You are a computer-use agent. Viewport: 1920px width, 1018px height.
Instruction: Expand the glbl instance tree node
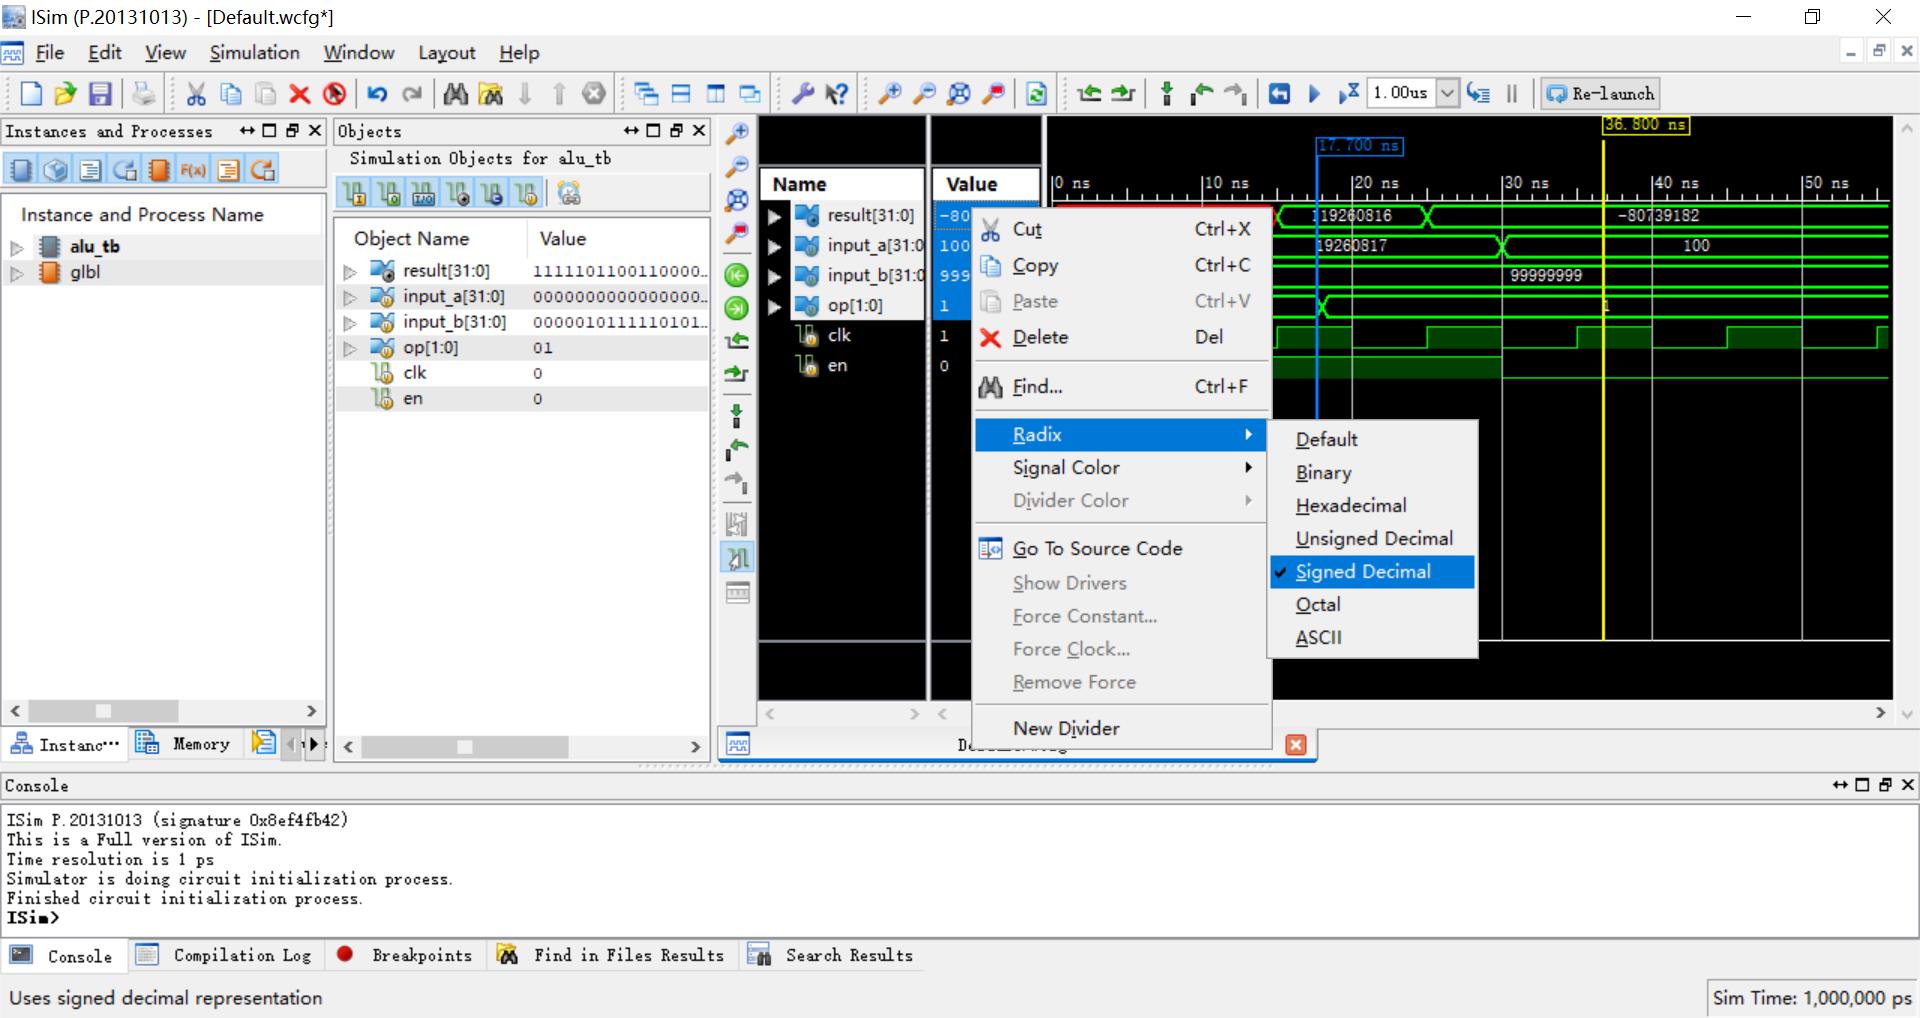(x=17, y=273)
